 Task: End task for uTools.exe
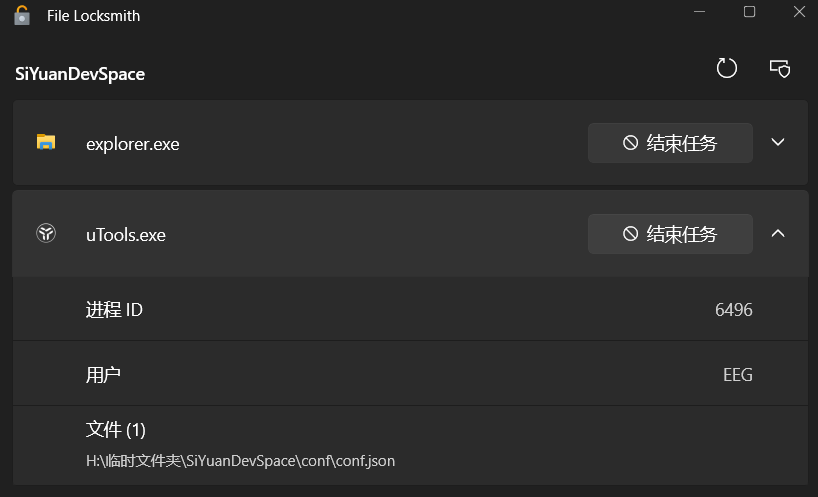[670, 234]
